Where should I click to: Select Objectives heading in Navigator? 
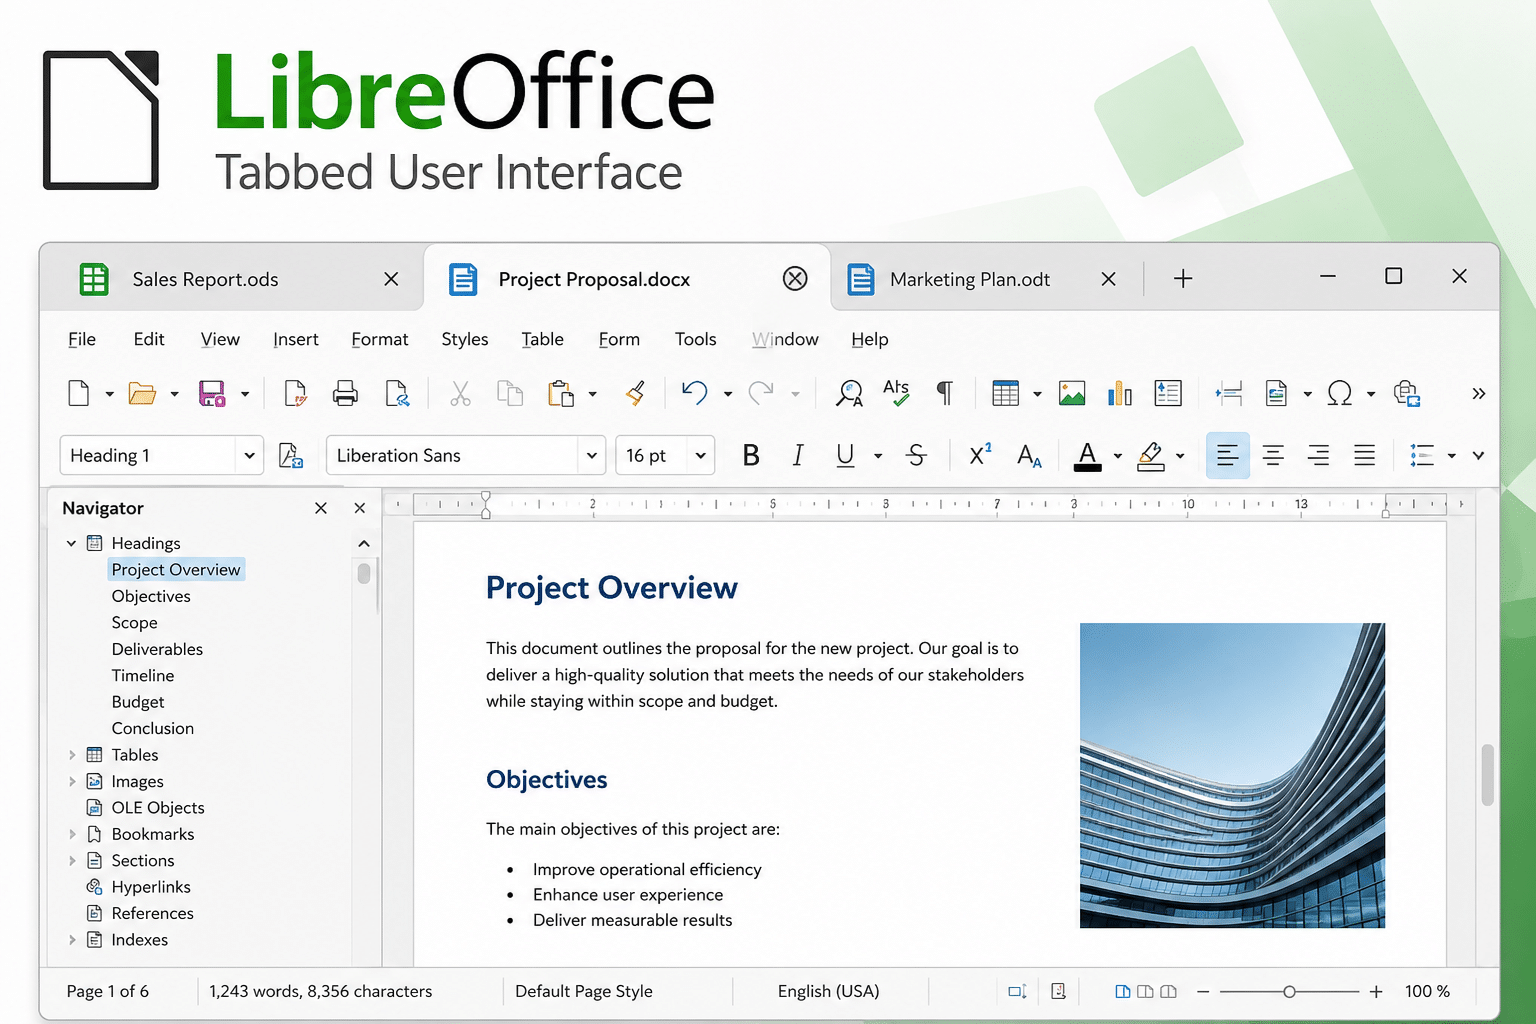coord(151,596)
